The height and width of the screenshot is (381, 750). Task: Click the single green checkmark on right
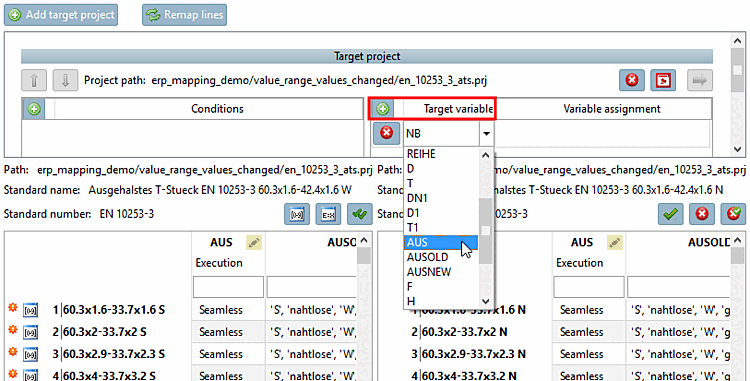(671, 214)
